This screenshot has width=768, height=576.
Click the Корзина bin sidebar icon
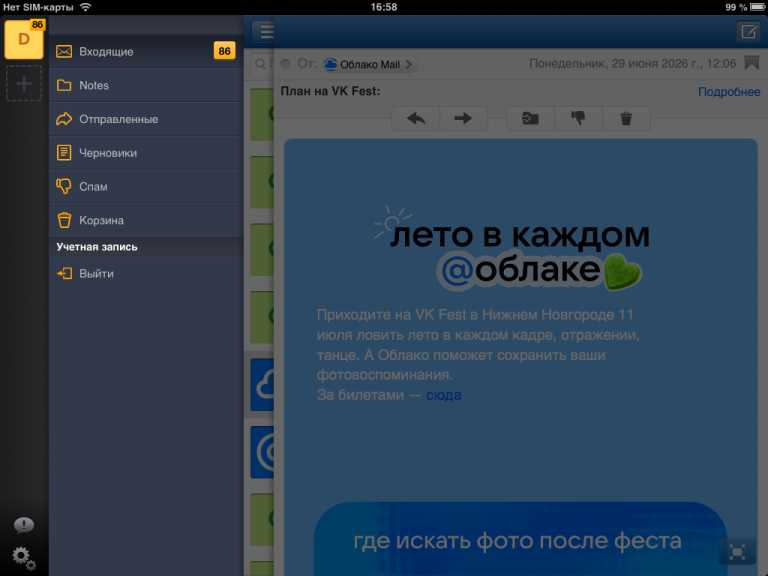(64, 220)
